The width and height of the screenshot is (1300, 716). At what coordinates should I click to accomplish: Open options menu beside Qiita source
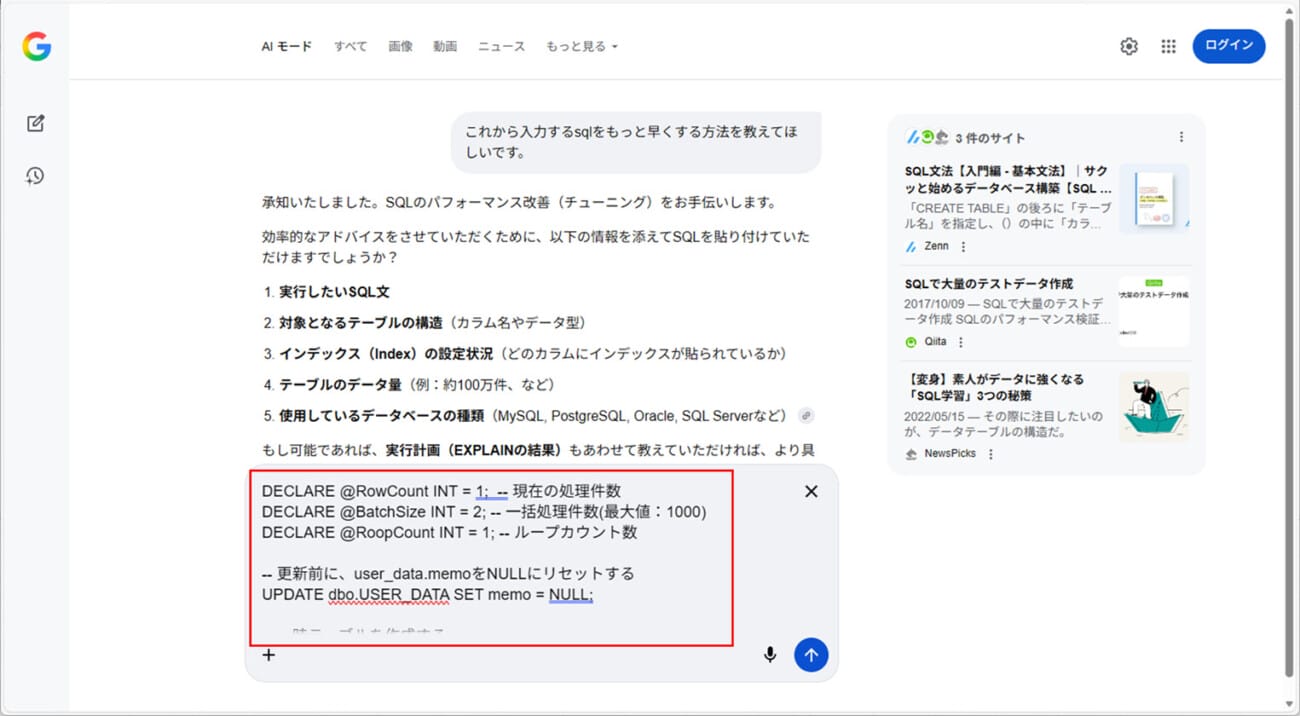tap(961, 342)
